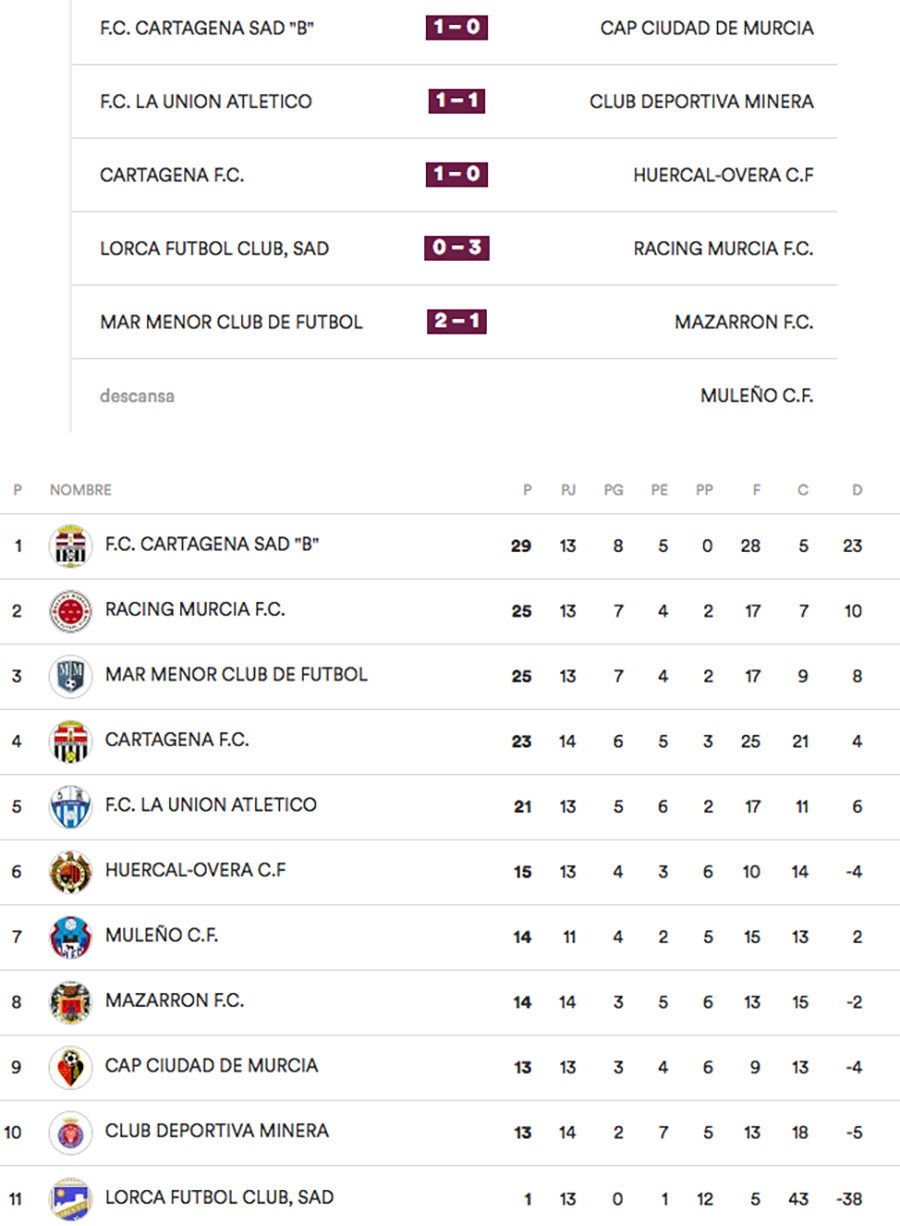
Task: Click the Lorca Futbol Club, SAD crest
Action: 71,1198
